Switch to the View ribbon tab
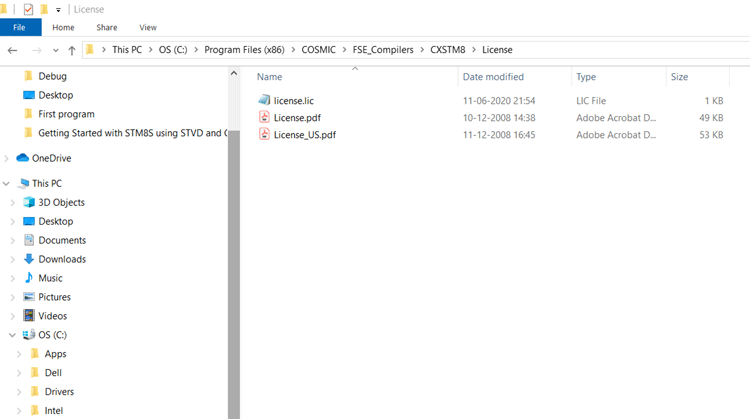 coord(148,27)
